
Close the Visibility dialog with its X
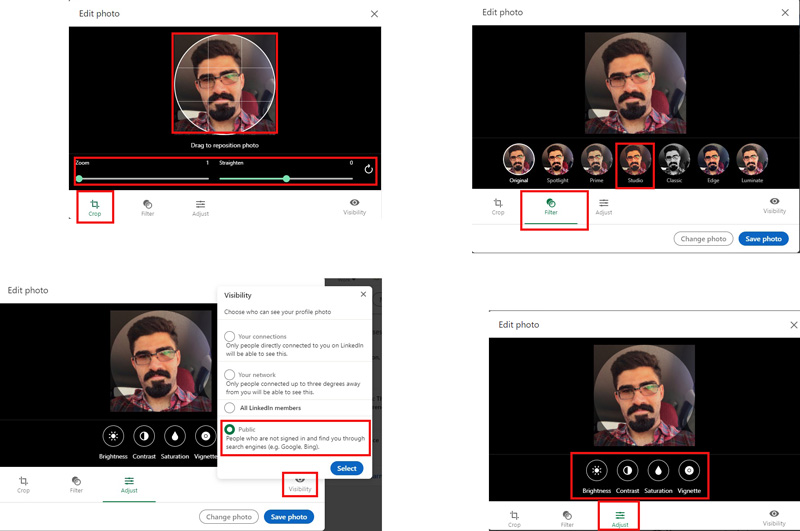[x=363, y=294]
